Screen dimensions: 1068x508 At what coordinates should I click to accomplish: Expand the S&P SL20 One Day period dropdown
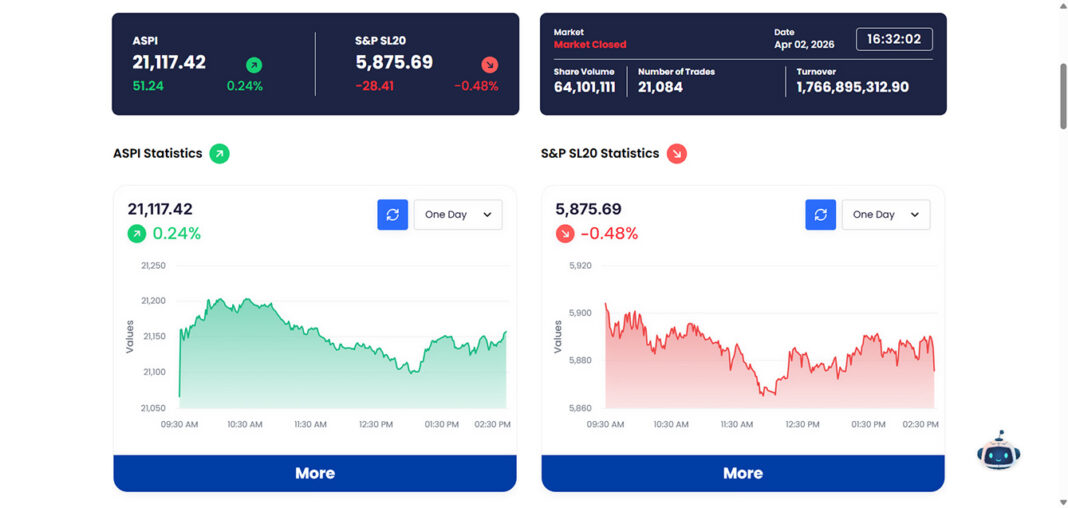coord(886,215)
